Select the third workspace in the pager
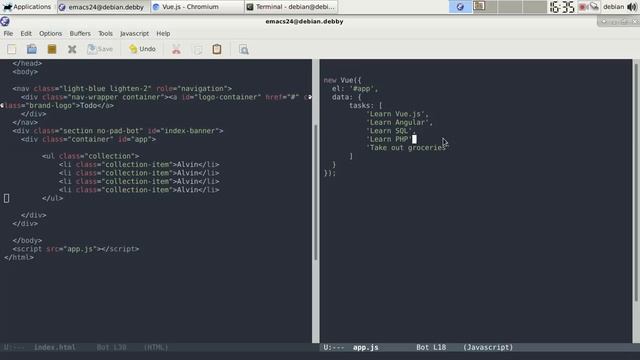640x360 pixels. click(510, 7)
